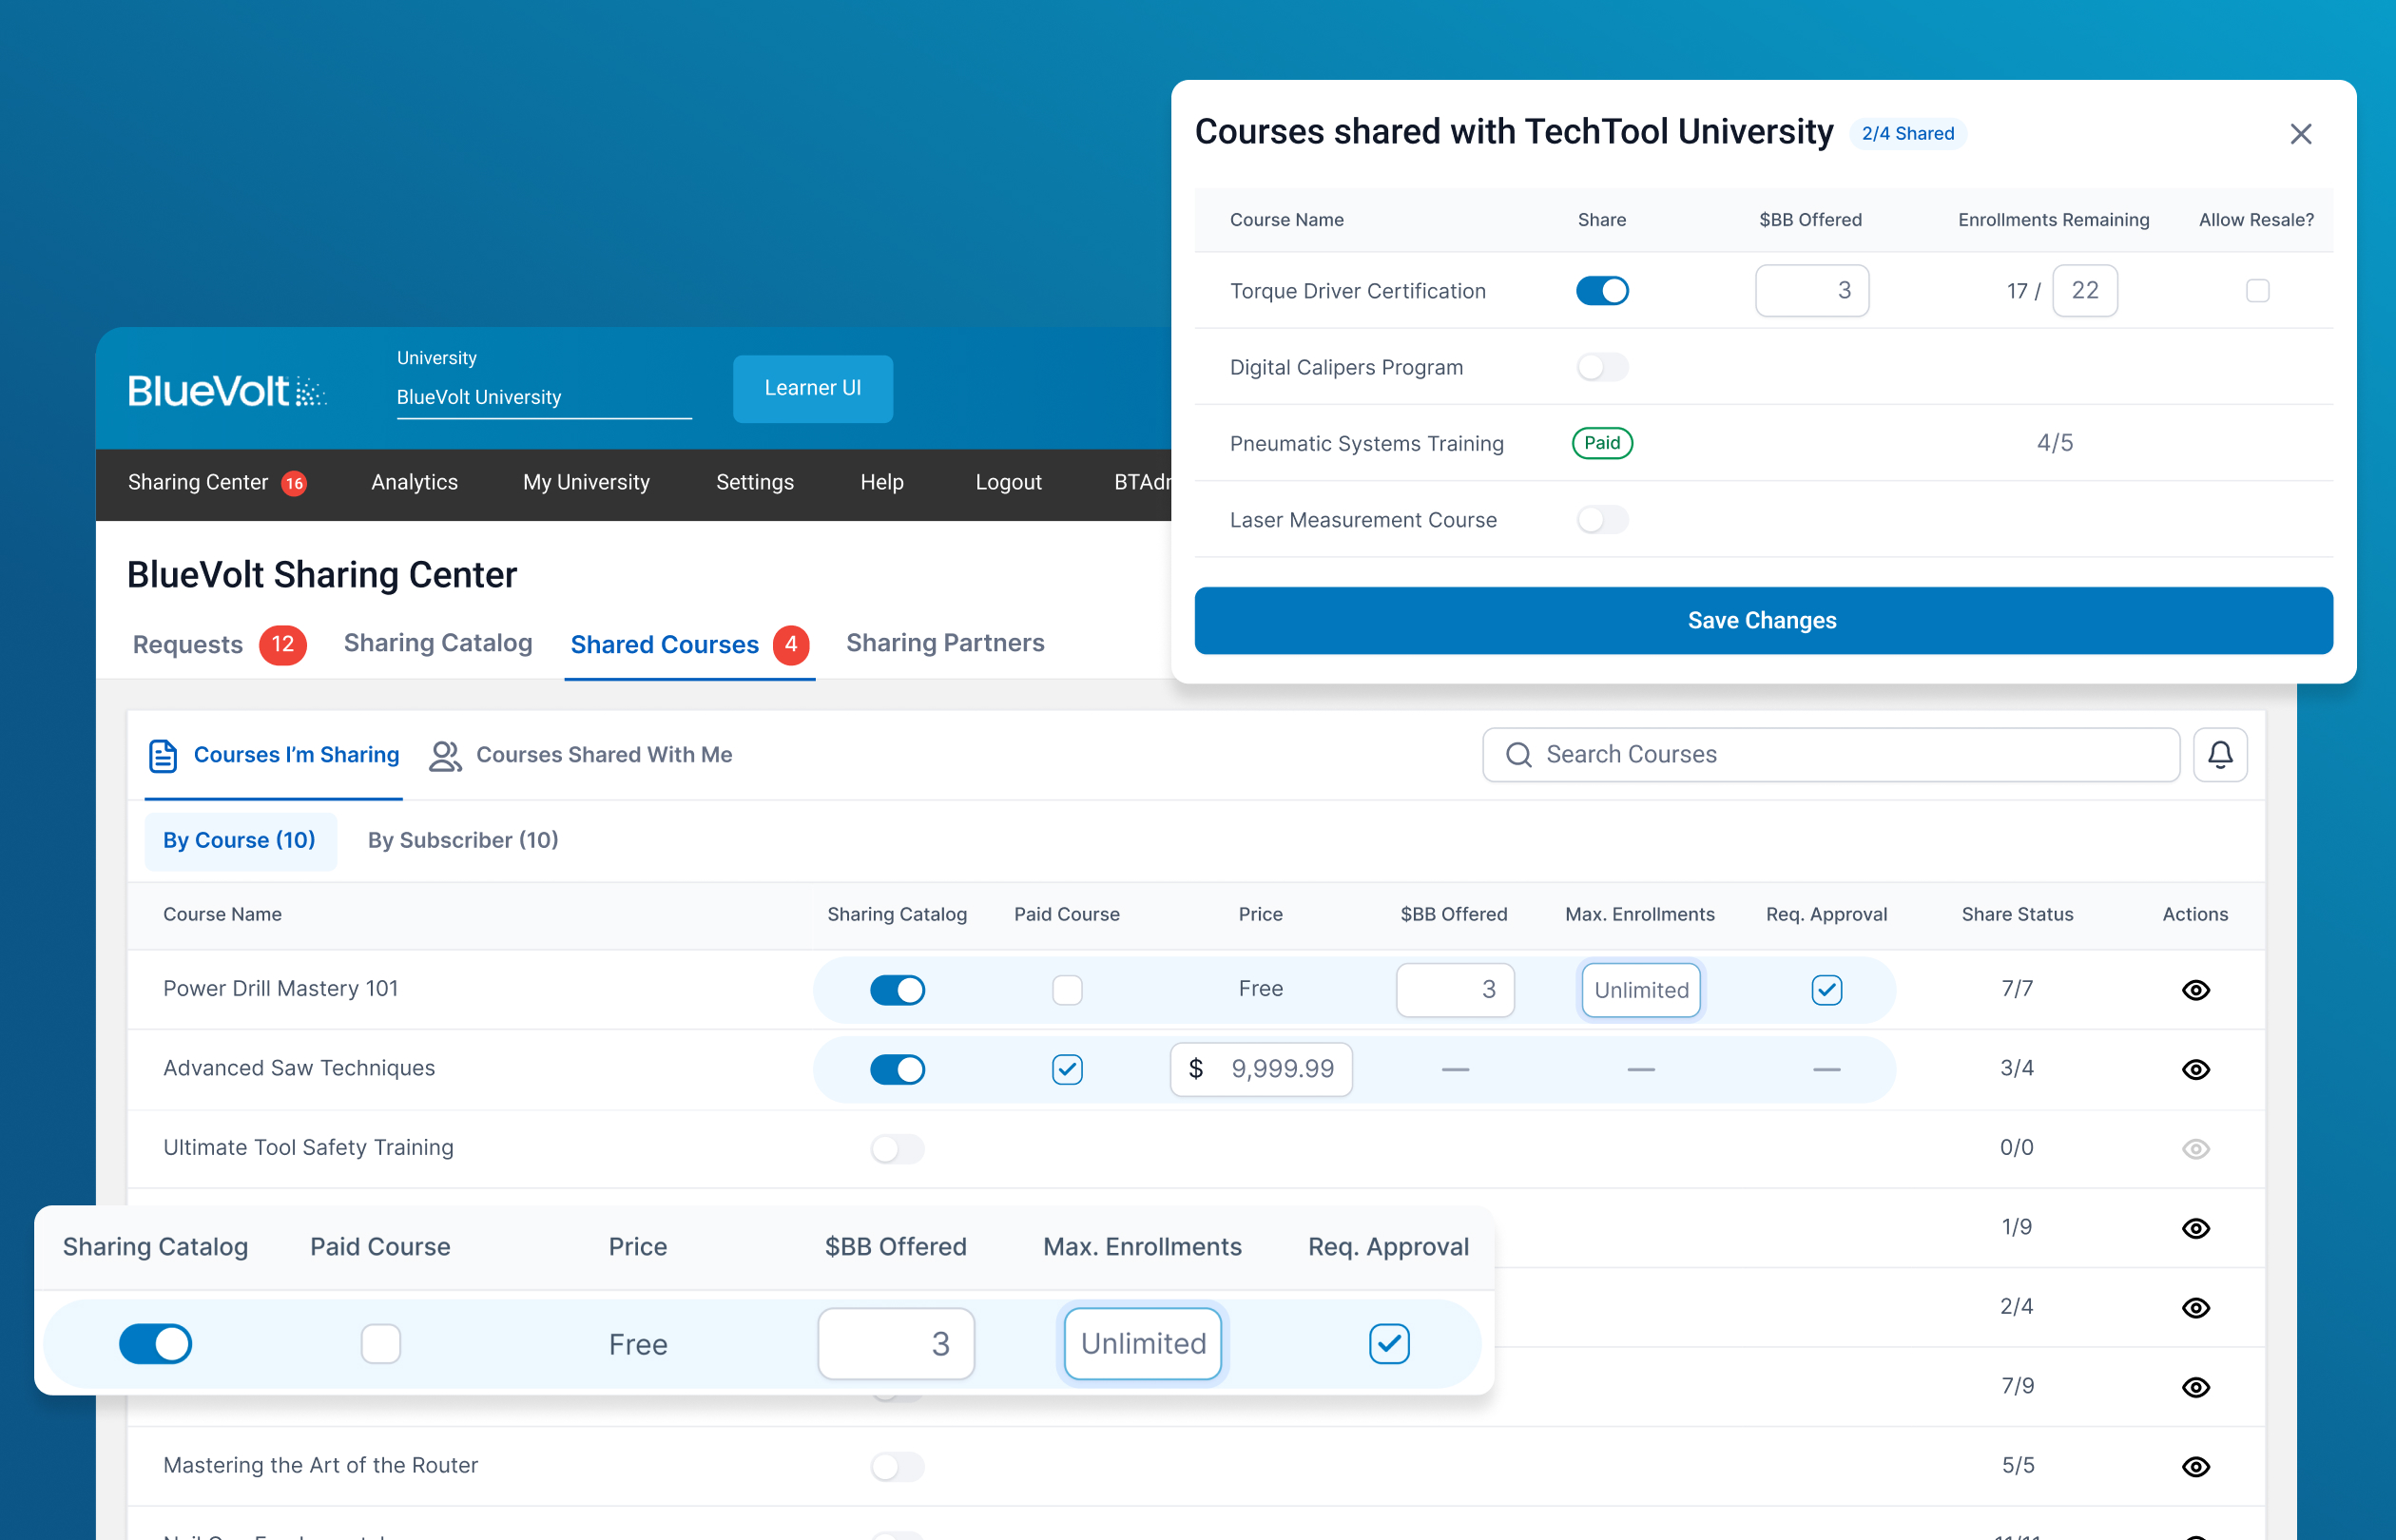Uncheck Paid Course for Advanced Saw Techniques
2396x1540 pixels.
[x=1067, y=1069]
